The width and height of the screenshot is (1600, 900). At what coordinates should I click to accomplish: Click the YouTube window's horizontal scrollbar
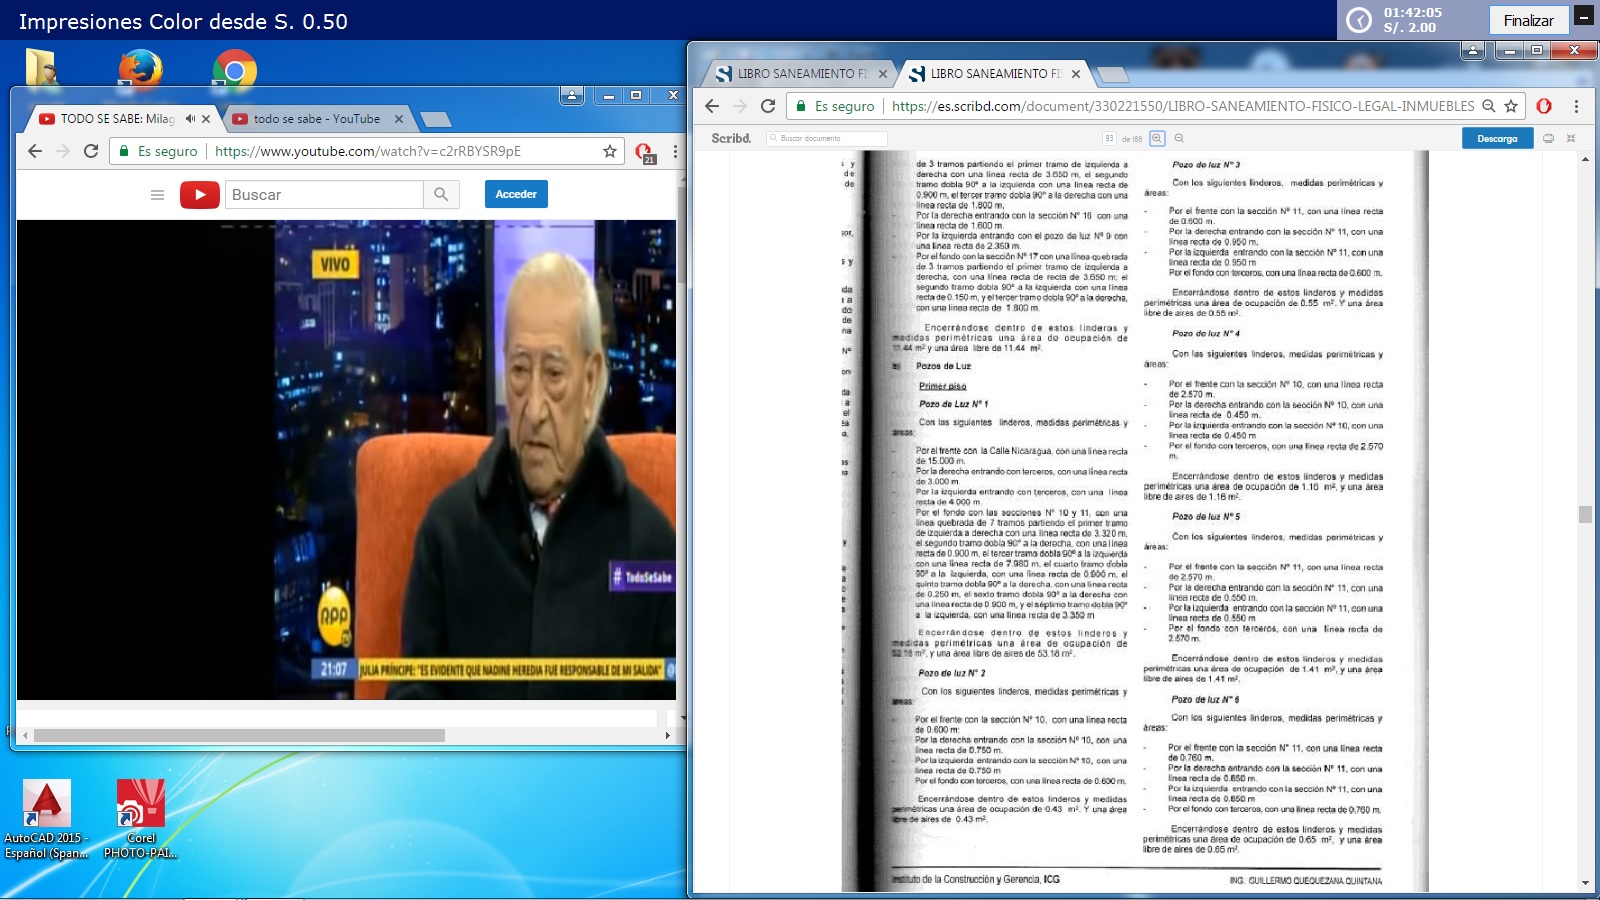(240, 735)
